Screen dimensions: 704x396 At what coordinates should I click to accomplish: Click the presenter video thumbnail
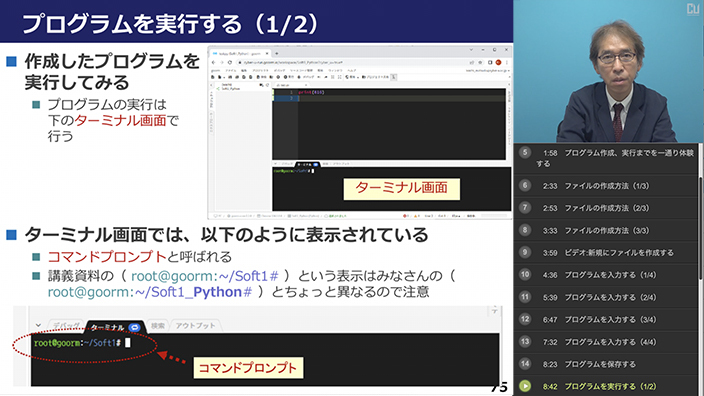[x=608, y=71]
